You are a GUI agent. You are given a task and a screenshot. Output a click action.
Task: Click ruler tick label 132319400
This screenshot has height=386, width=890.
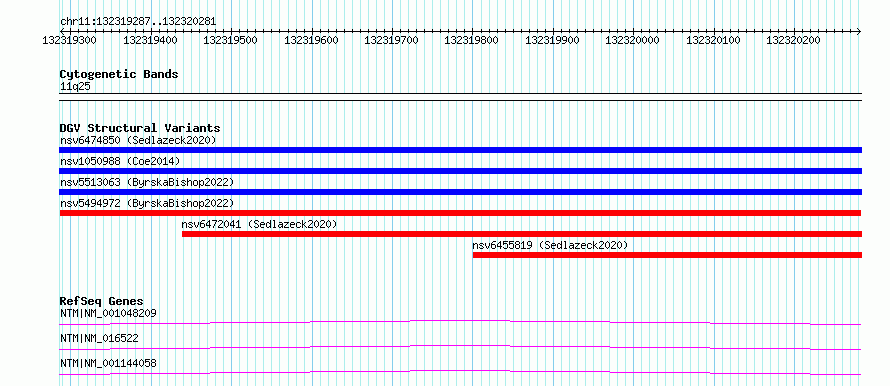(x=150, y=40)
